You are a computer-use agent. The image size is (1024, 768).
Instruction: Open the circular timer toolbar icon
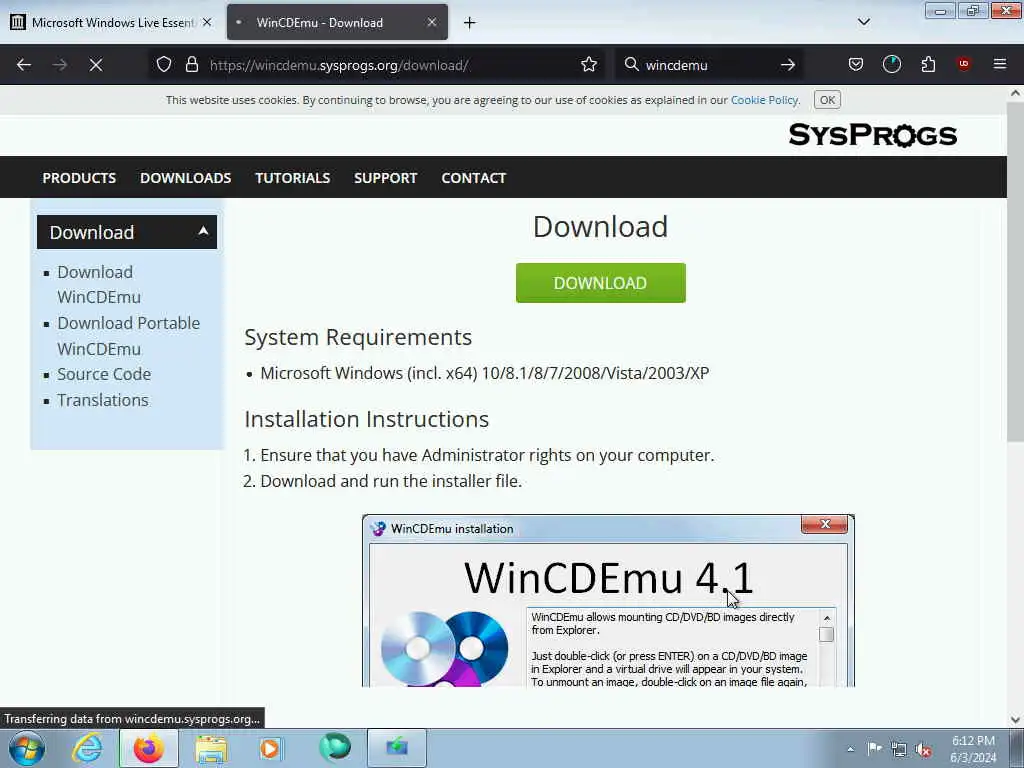point(891,65)
